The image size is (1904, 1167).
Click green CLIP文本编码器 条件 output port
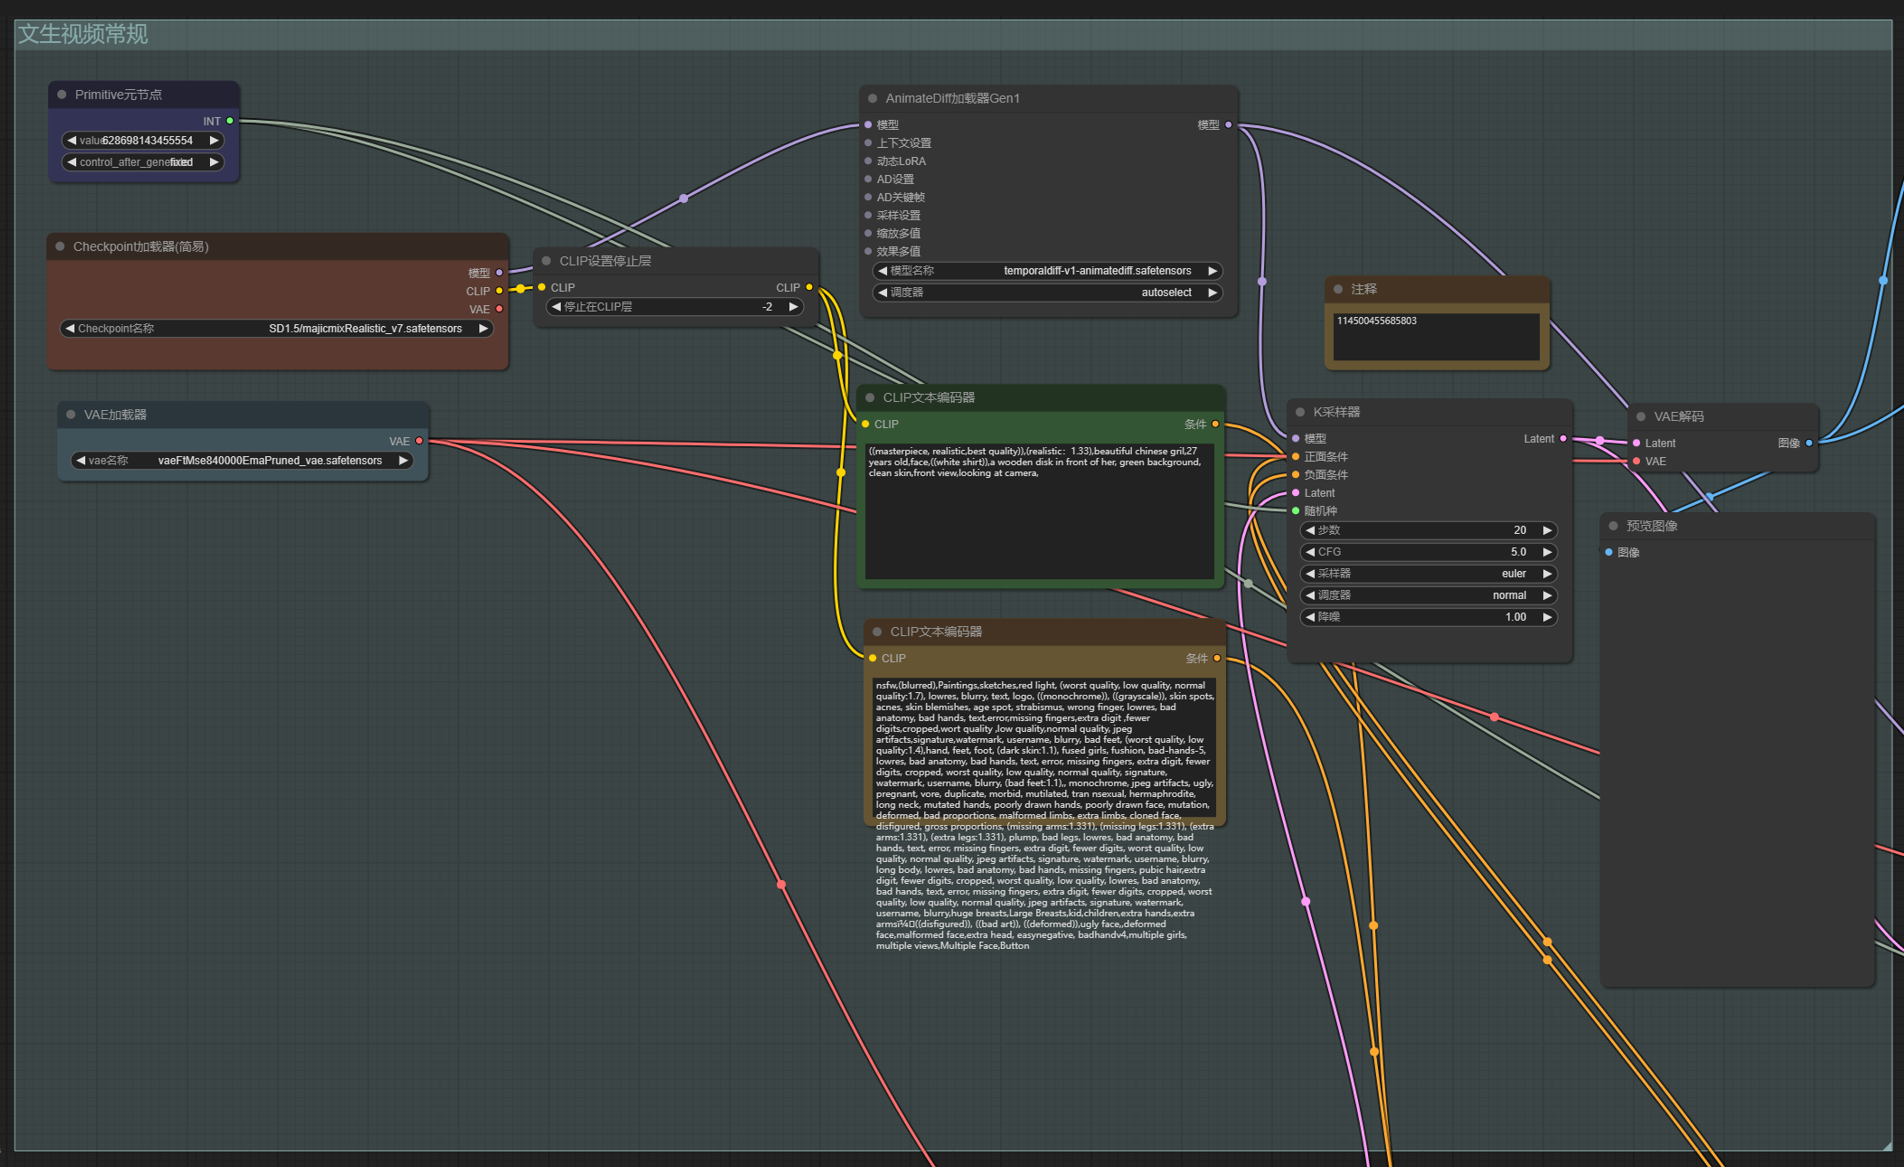(x=1216, y=424)
